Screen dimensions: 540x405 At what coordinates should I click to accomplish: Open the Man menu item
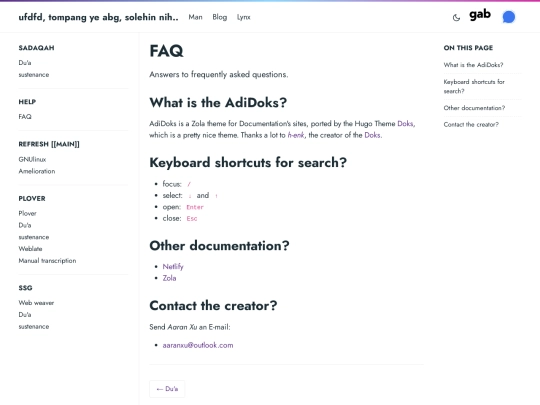[195, 17]
